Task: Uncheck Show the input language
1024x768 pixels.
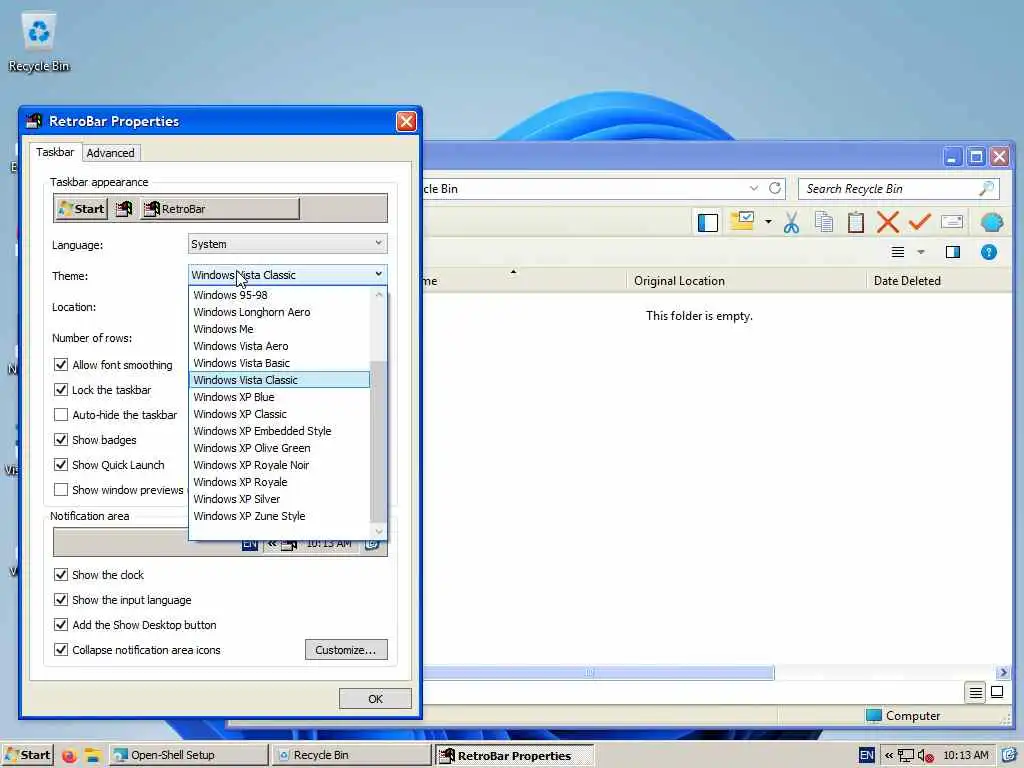Action: 61,600
